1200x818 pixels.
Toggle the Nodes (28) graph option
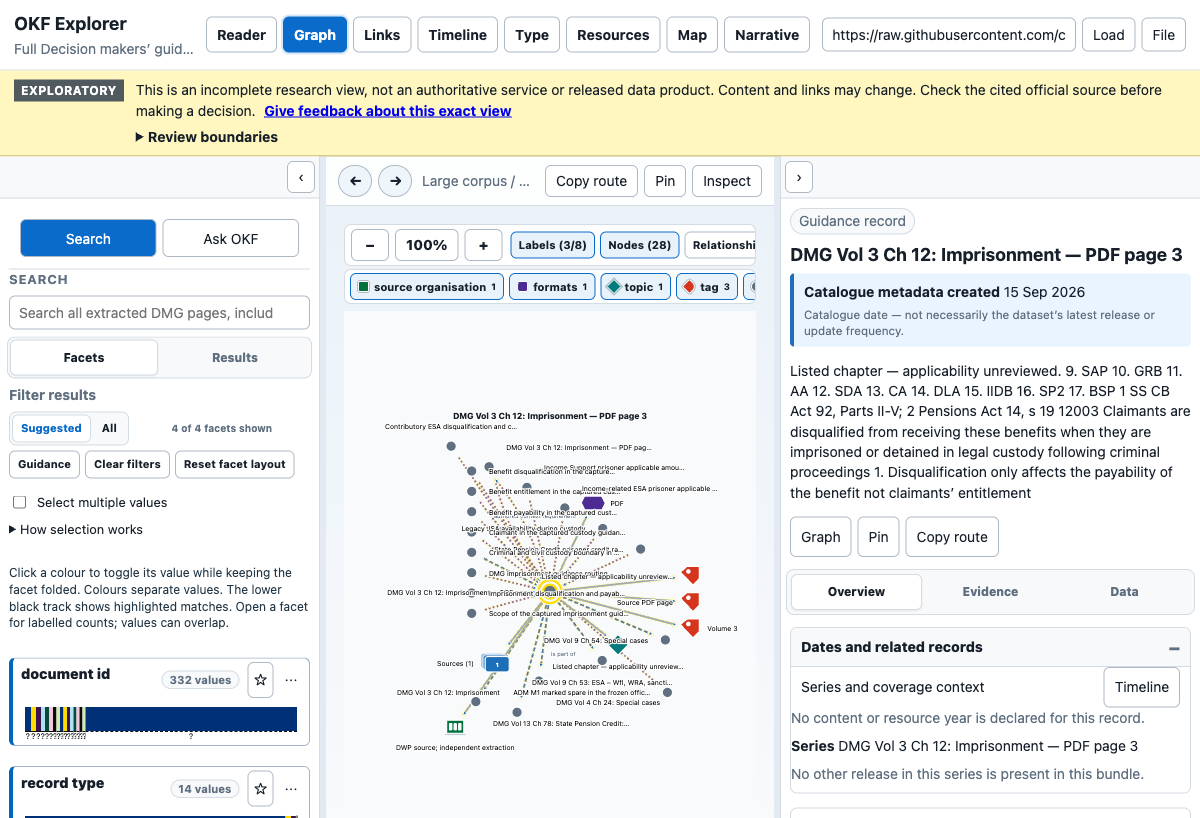pos(639,245)
